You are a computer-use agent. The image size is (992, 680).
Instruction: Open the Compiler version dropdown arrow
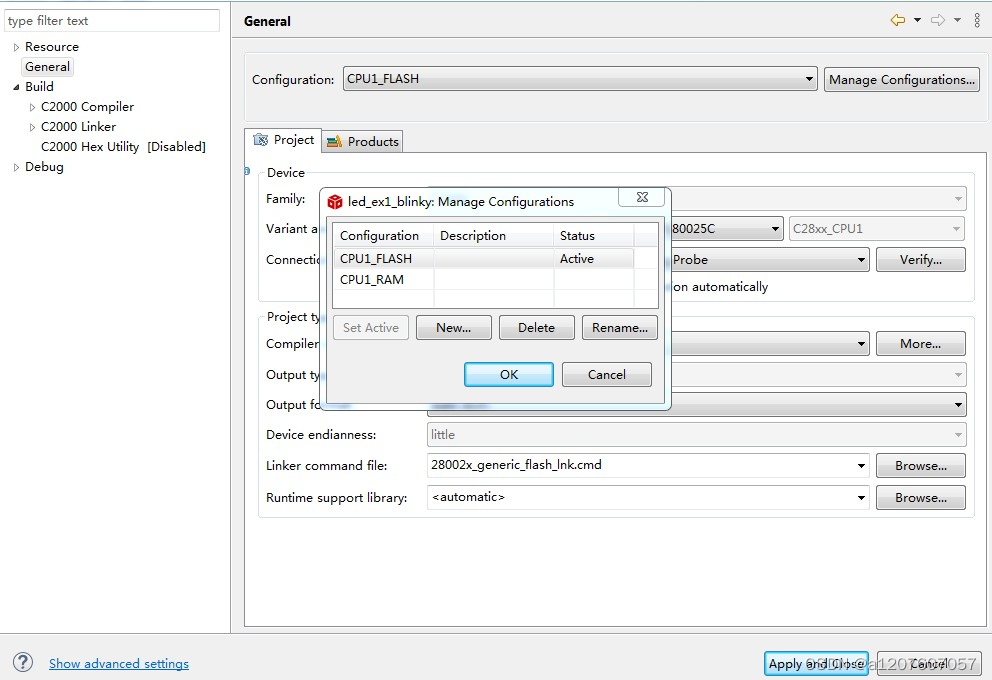pos(861,344)
